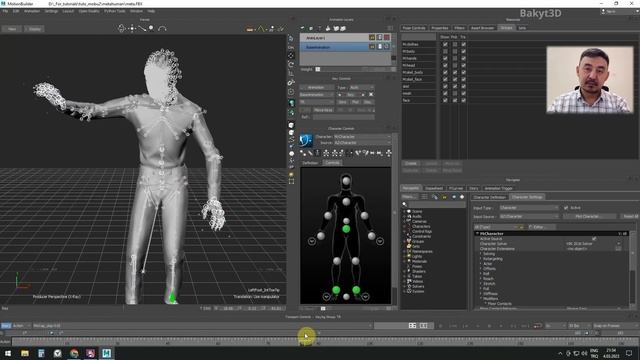
Task: Expand the Solving property group
Action: (481, 254)
